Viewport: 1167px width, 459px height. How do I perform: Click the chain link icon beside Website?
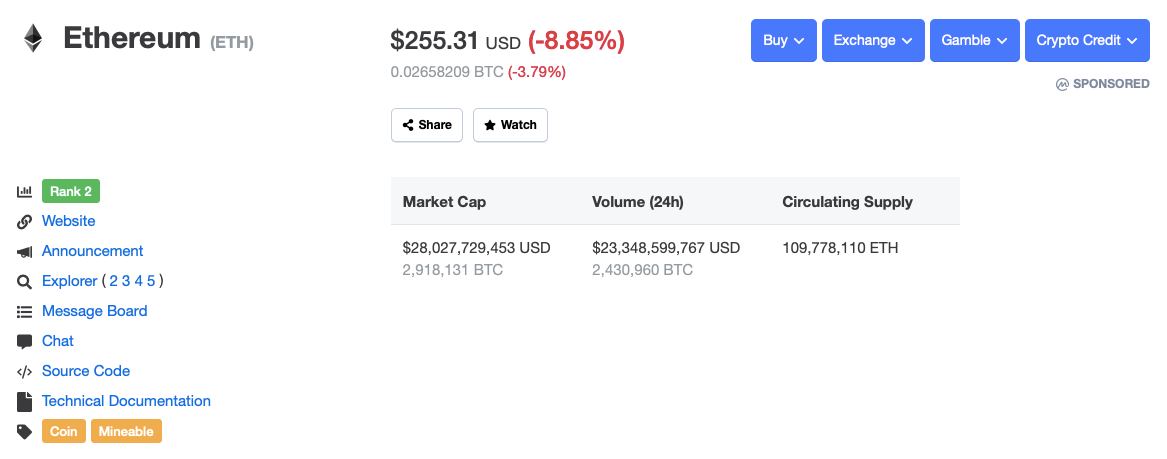pyautogui.click(x=25, y=221)
